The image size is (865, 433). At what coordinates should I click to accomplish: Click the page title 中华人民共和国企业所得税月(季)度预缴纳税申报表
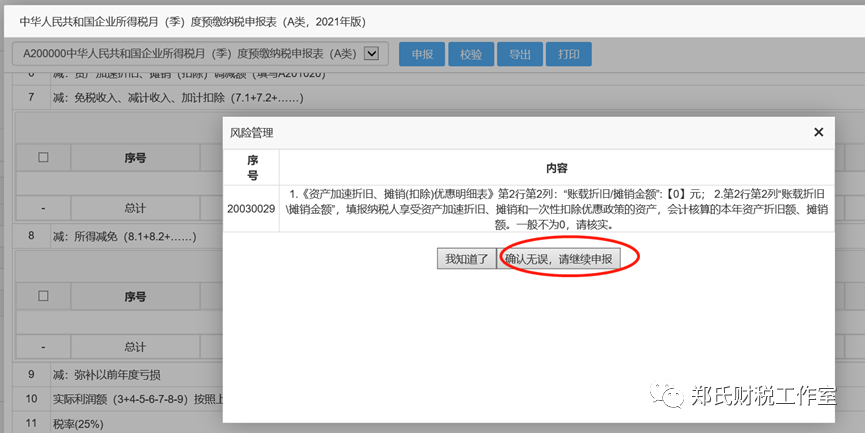tap(193, 22)
